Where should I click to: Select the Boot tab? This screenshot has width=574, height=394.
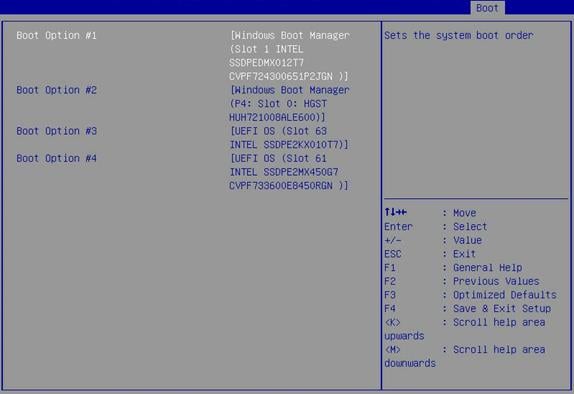[487, 8]
